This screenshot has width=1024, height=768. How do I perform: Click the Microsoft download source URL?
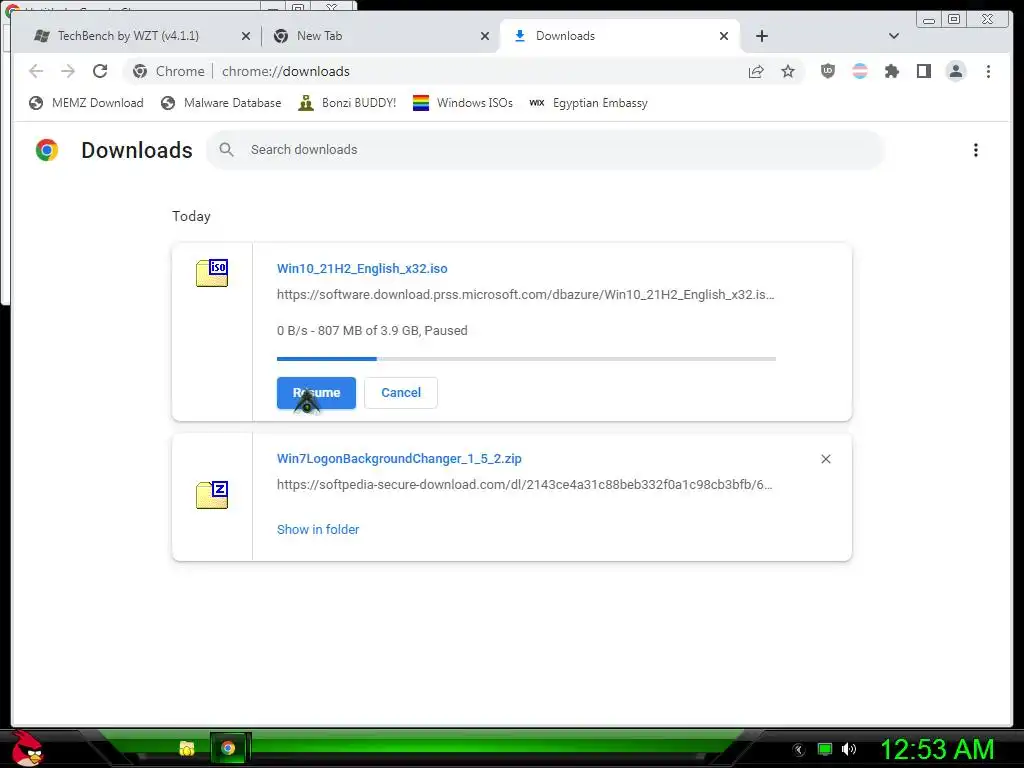click(x=526, y=295)
